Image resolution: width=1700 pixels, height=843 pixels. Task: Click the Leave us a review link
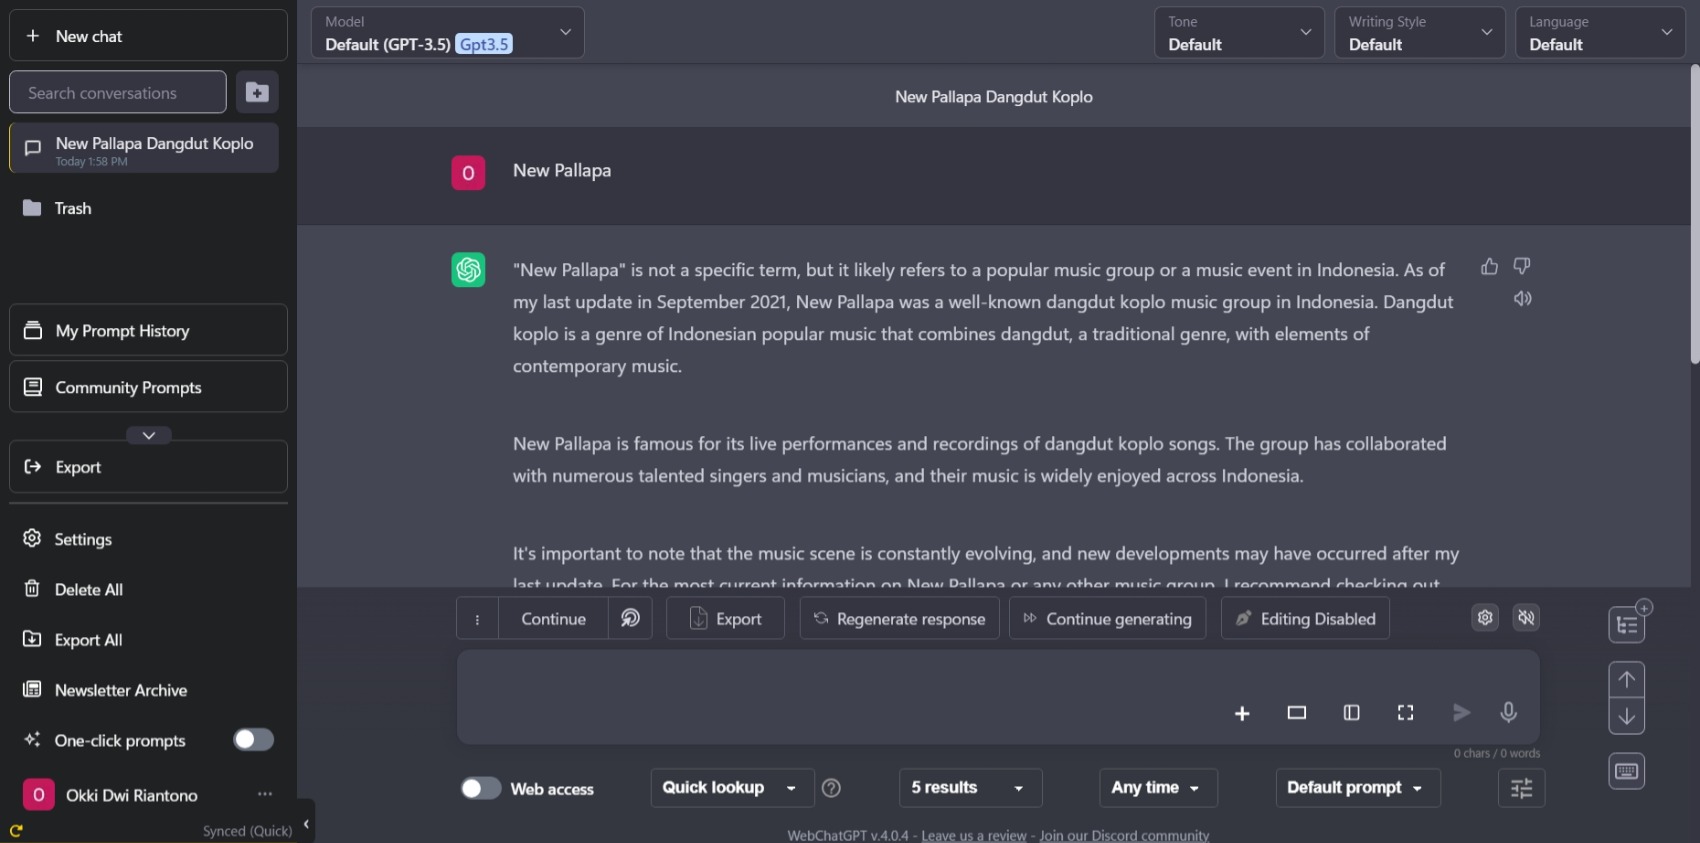pos(974,835)
